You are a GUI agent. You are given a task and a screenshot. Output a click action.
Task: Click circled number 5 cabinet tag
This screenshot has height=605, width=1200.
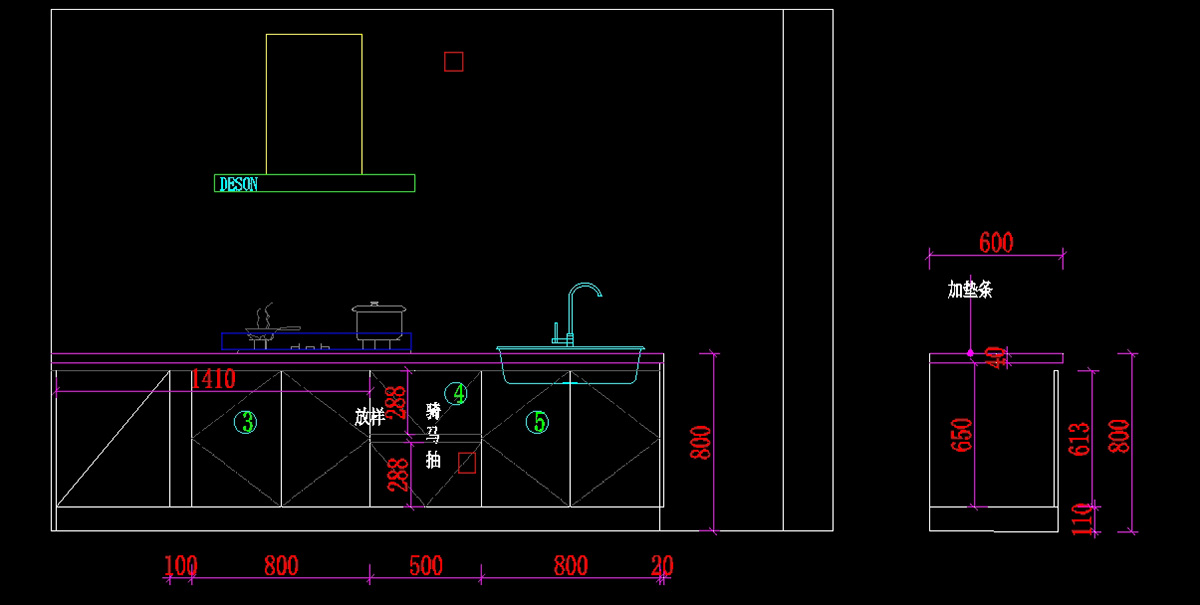539,422
